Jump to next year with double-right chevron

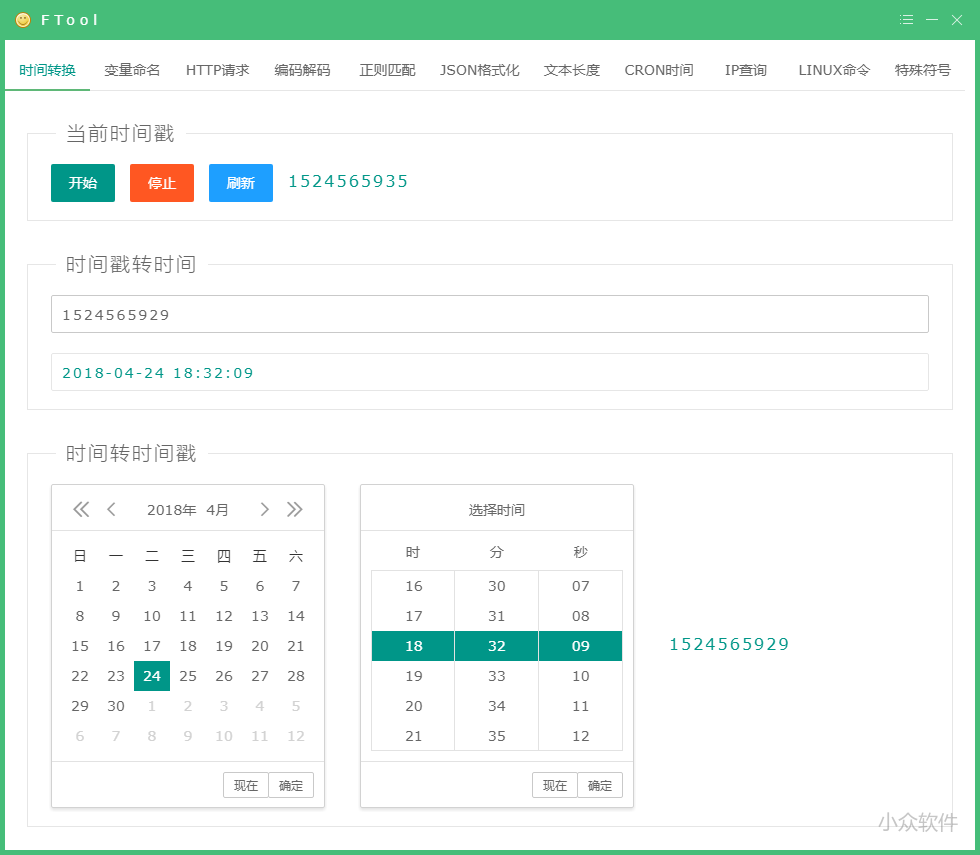click(x=295, y=509)
